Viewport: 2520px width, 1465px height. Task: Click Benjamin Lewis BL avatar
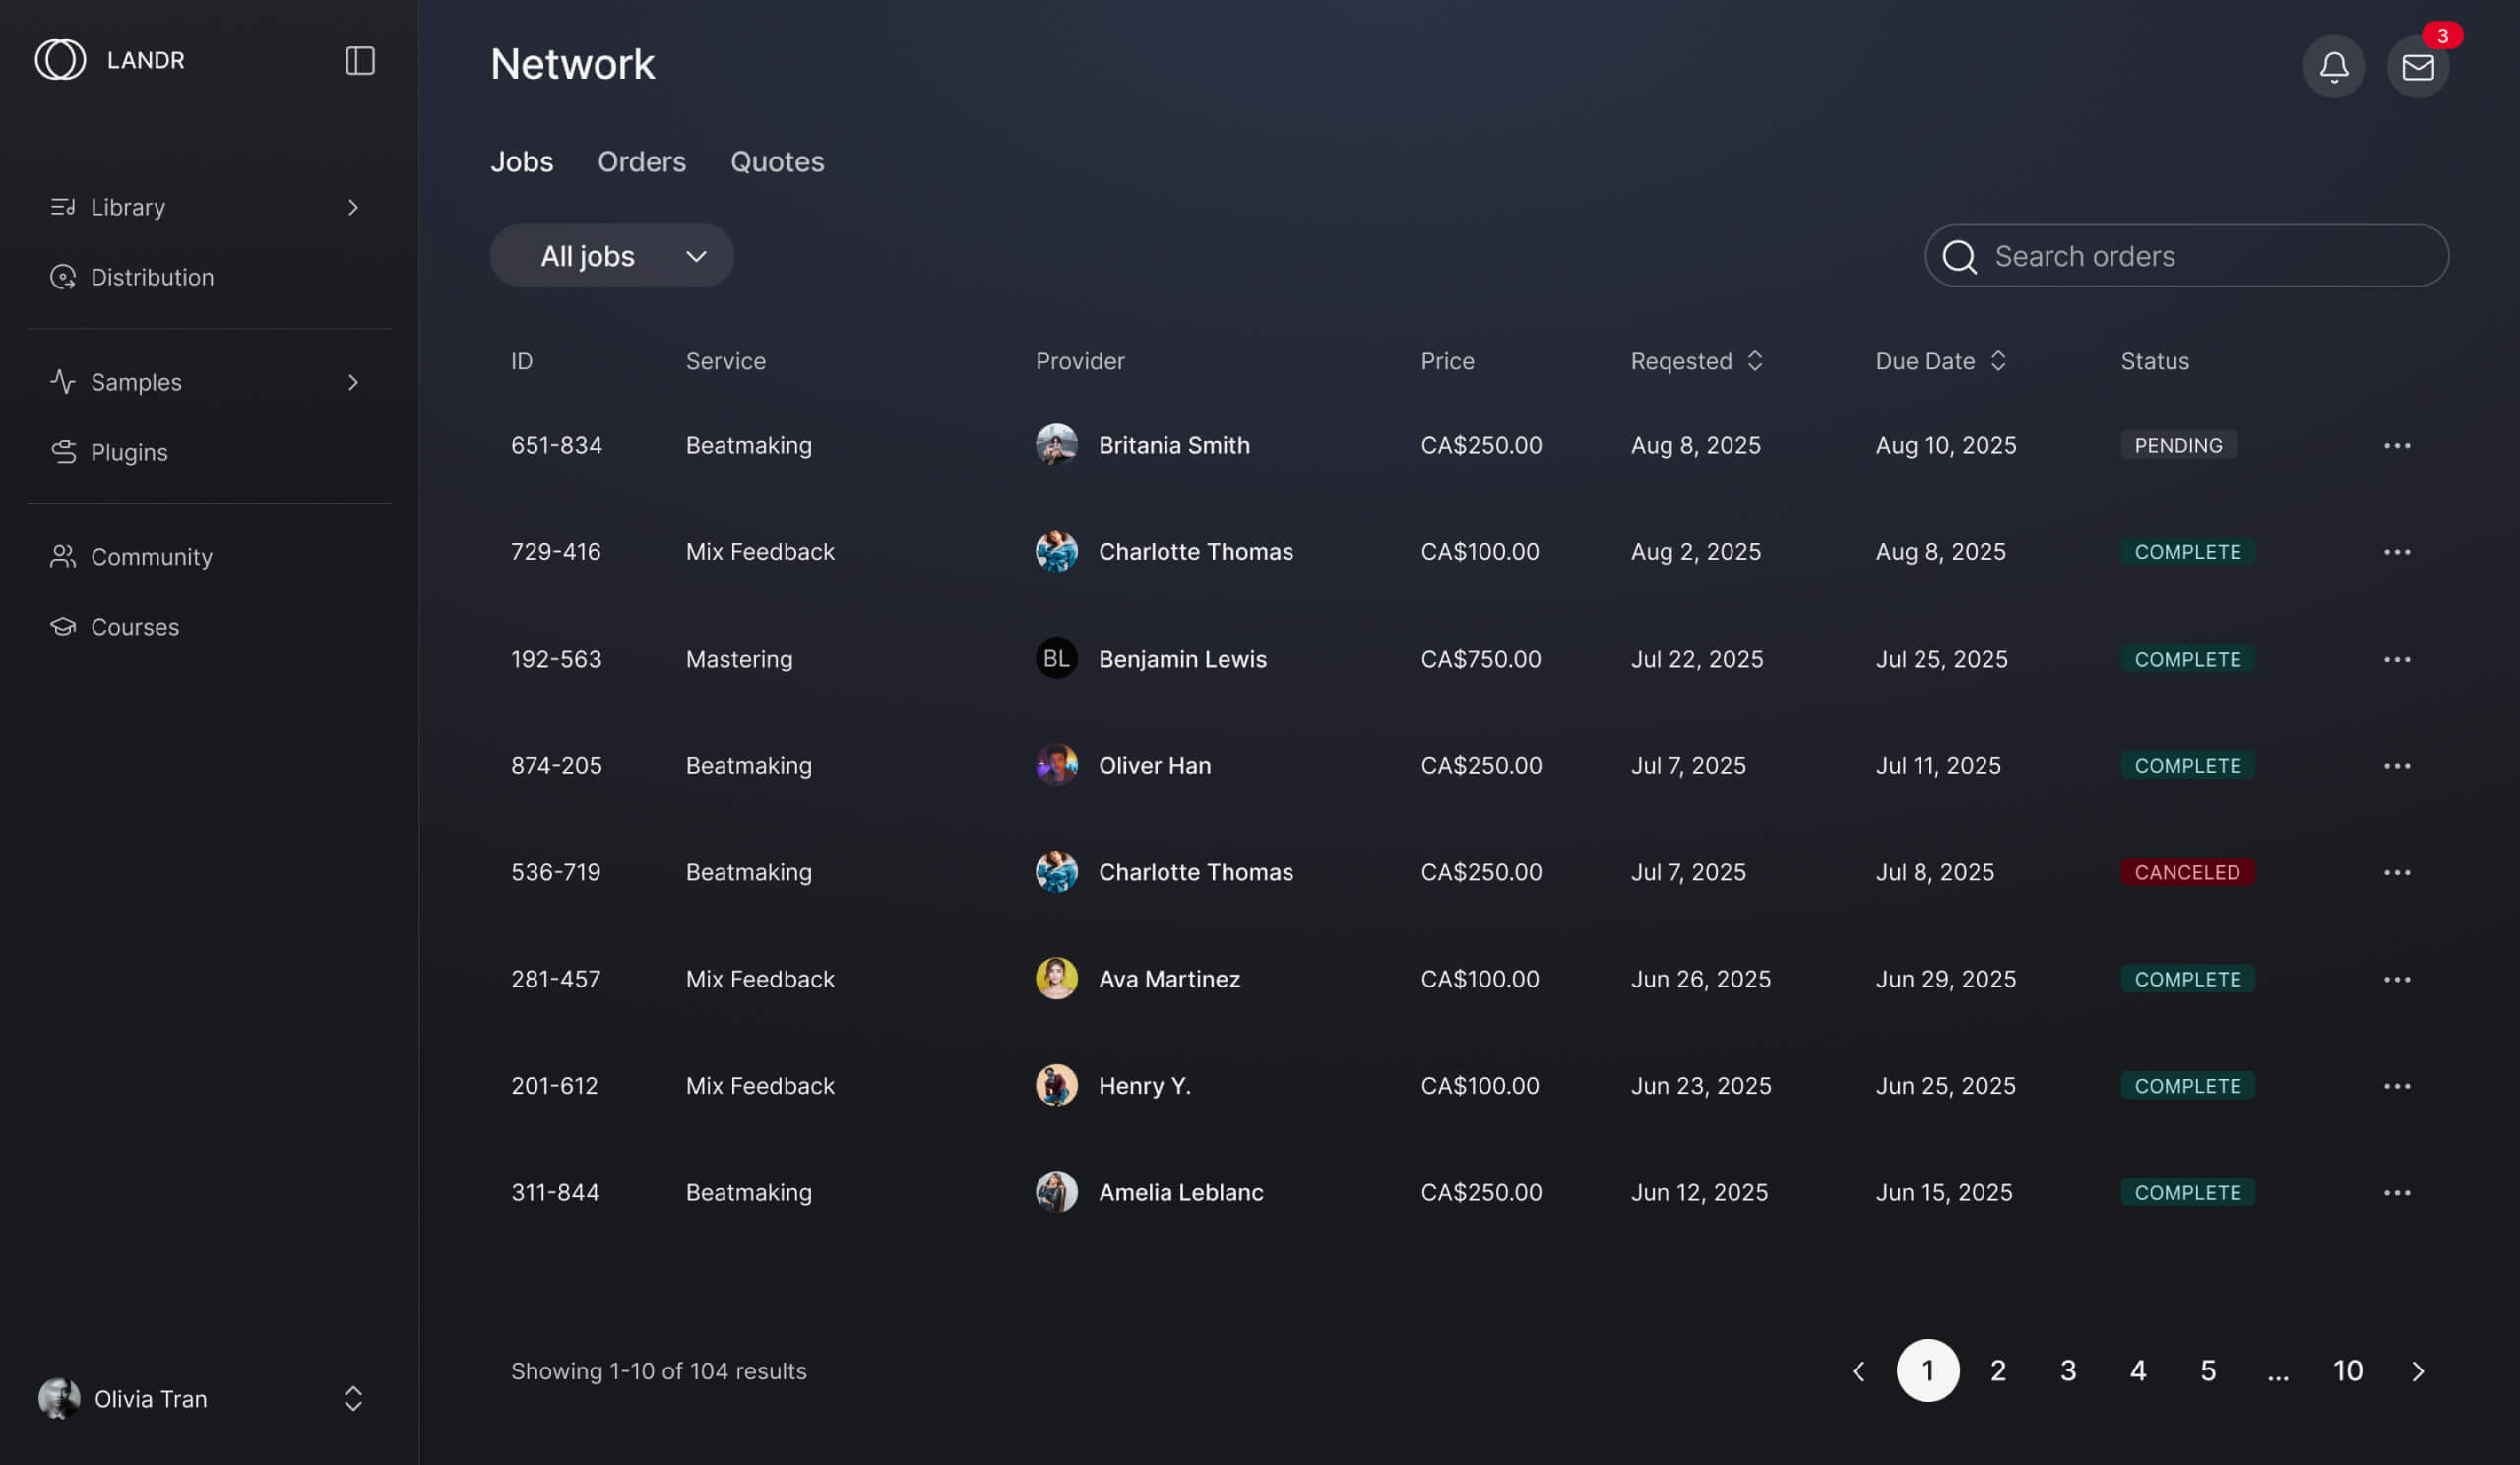click(1056, 659)
